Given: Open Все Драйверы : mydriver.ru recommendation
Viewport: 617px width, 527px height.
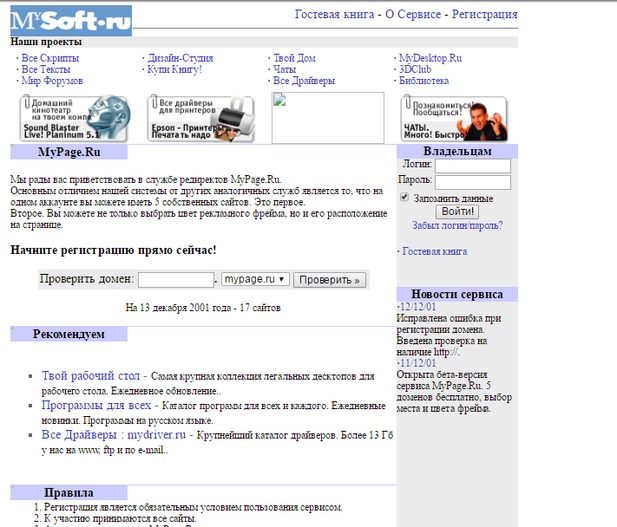Looking at the screenshot, I should click(x=114, y=435).
